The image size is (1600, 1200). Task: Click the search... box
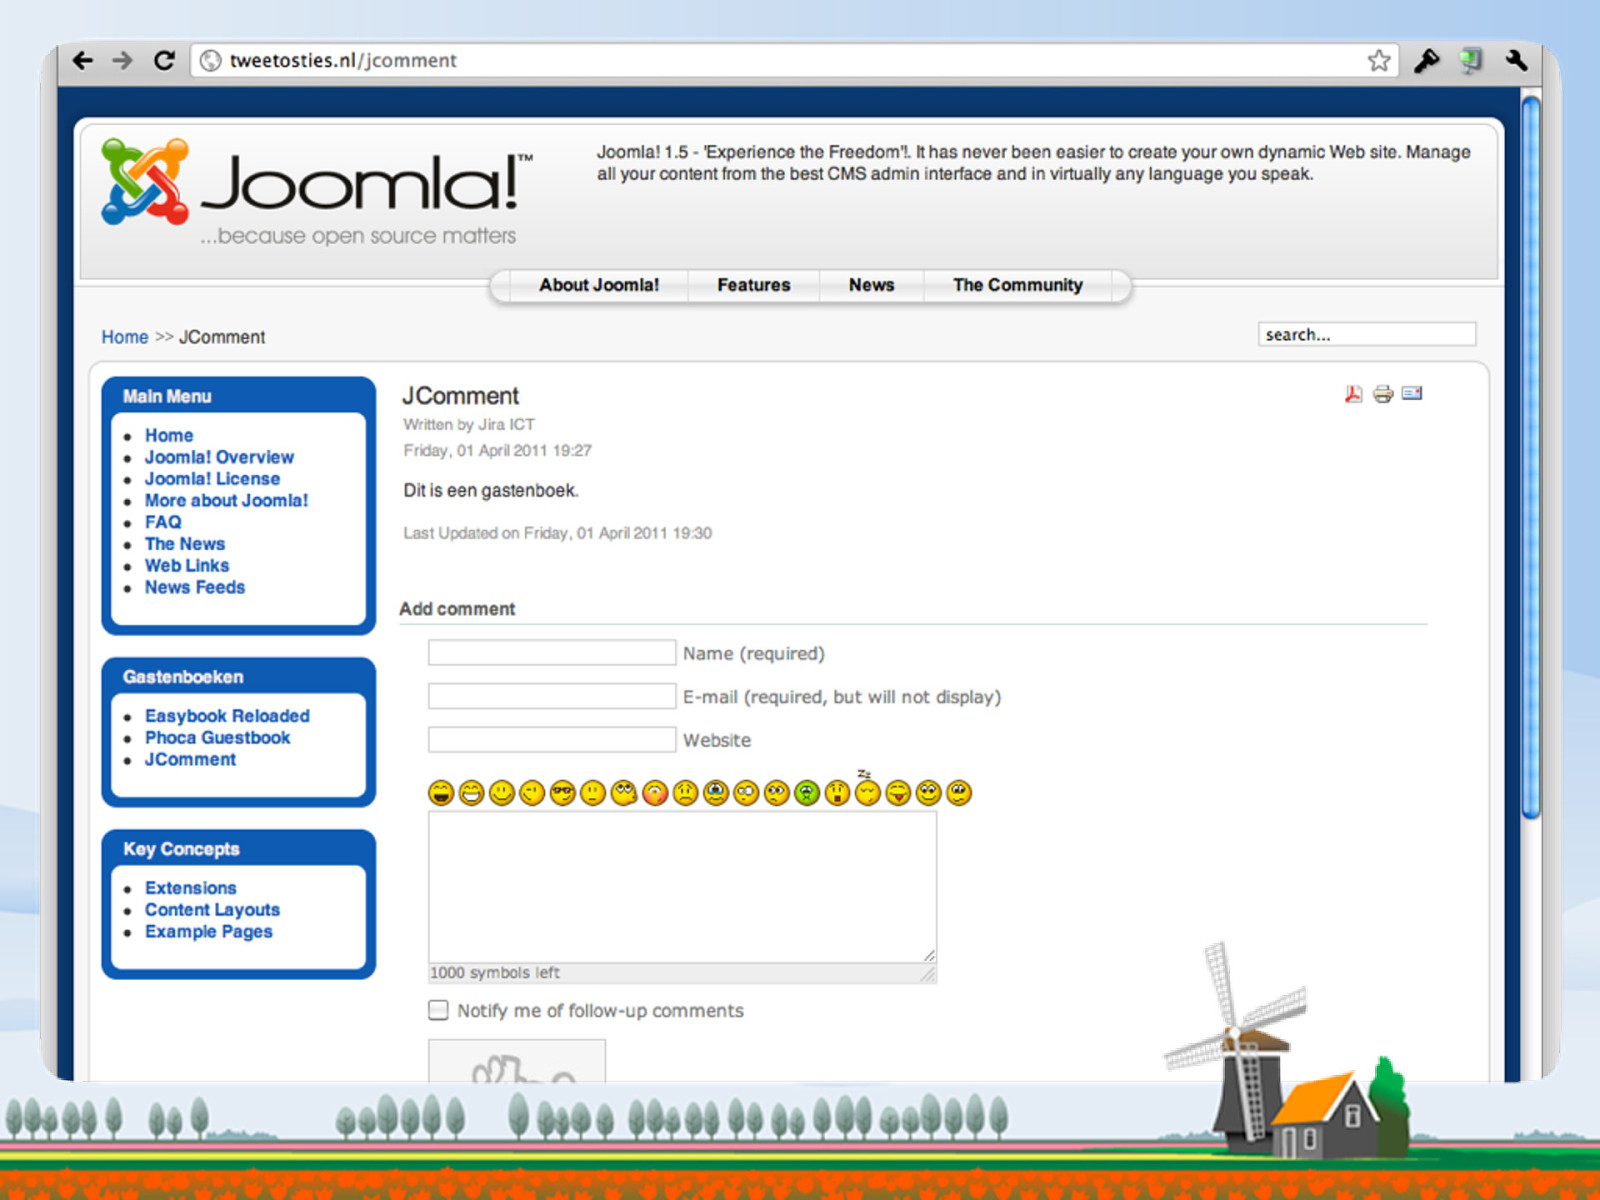pos(1367,335)
